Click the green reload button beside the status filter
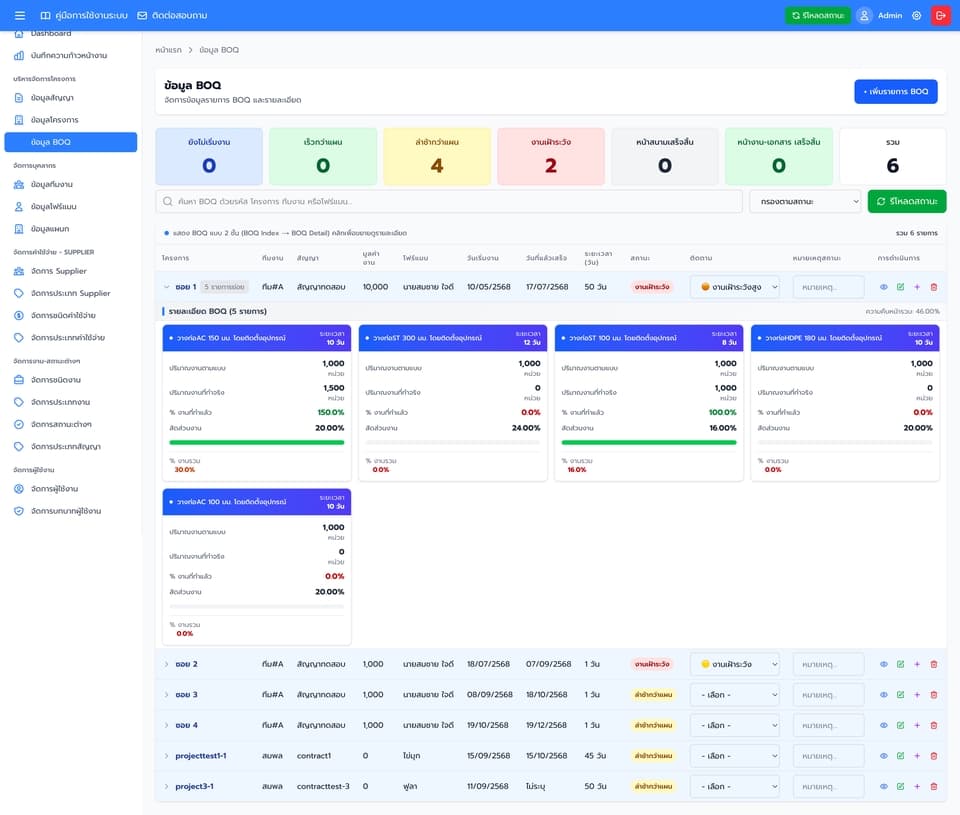This screenshot has width=960, height=815. pyautogui.click(x=907, y=201)
